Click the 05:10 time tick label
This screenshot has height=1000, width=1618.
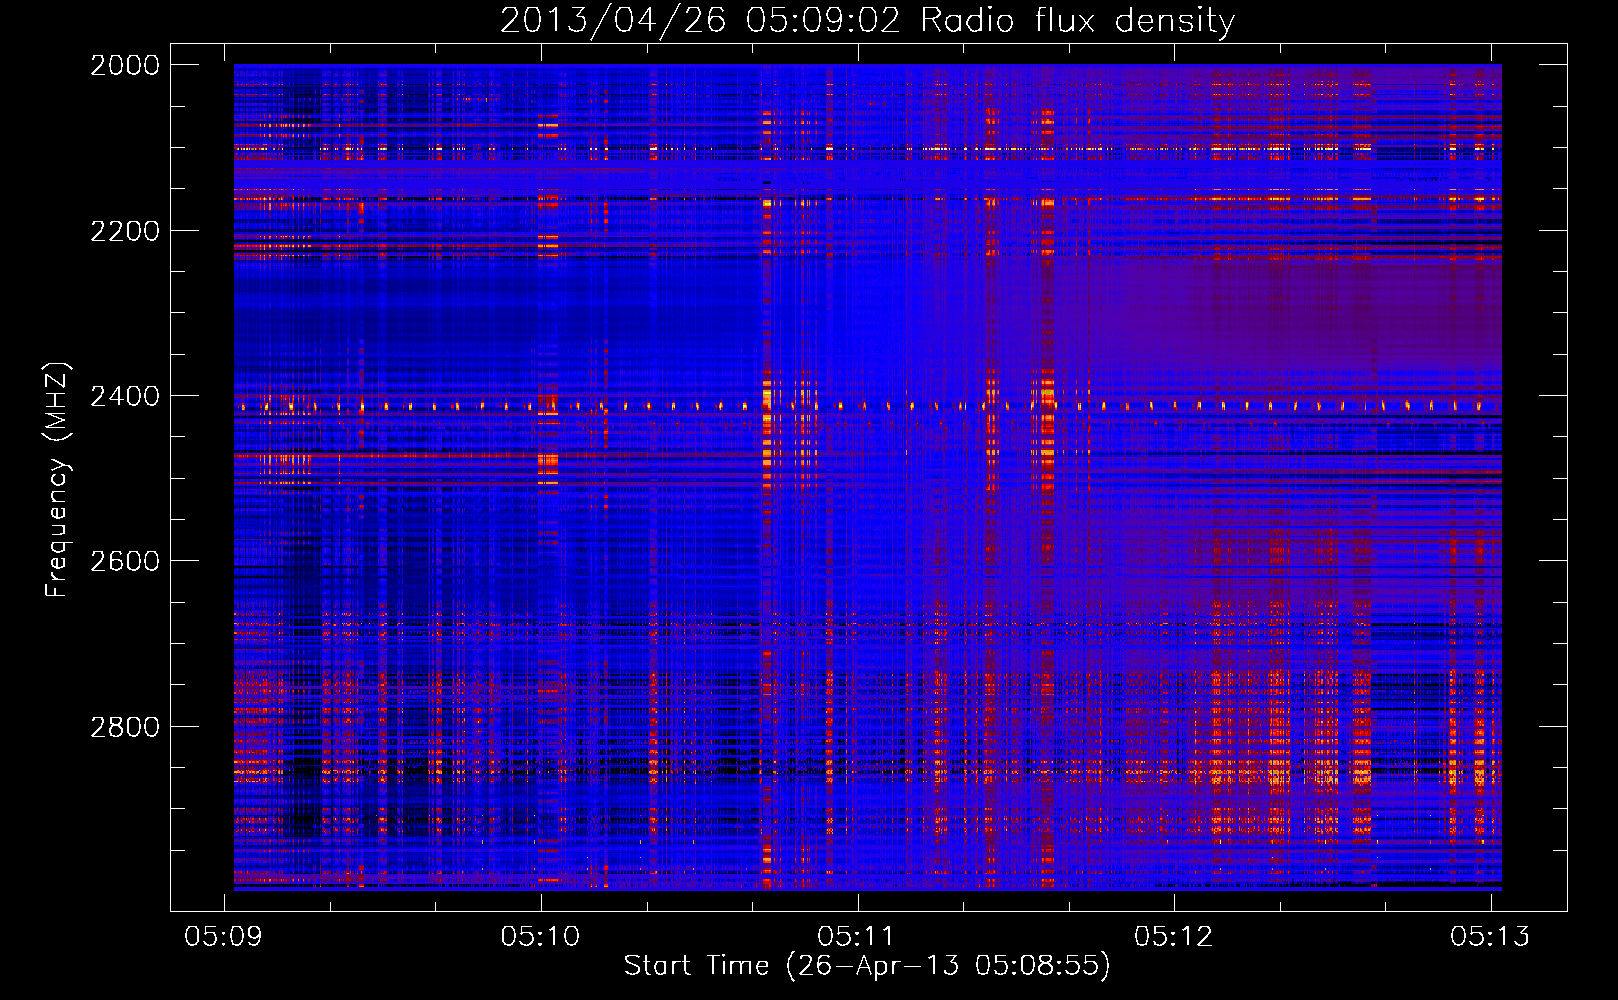(541, 936)
